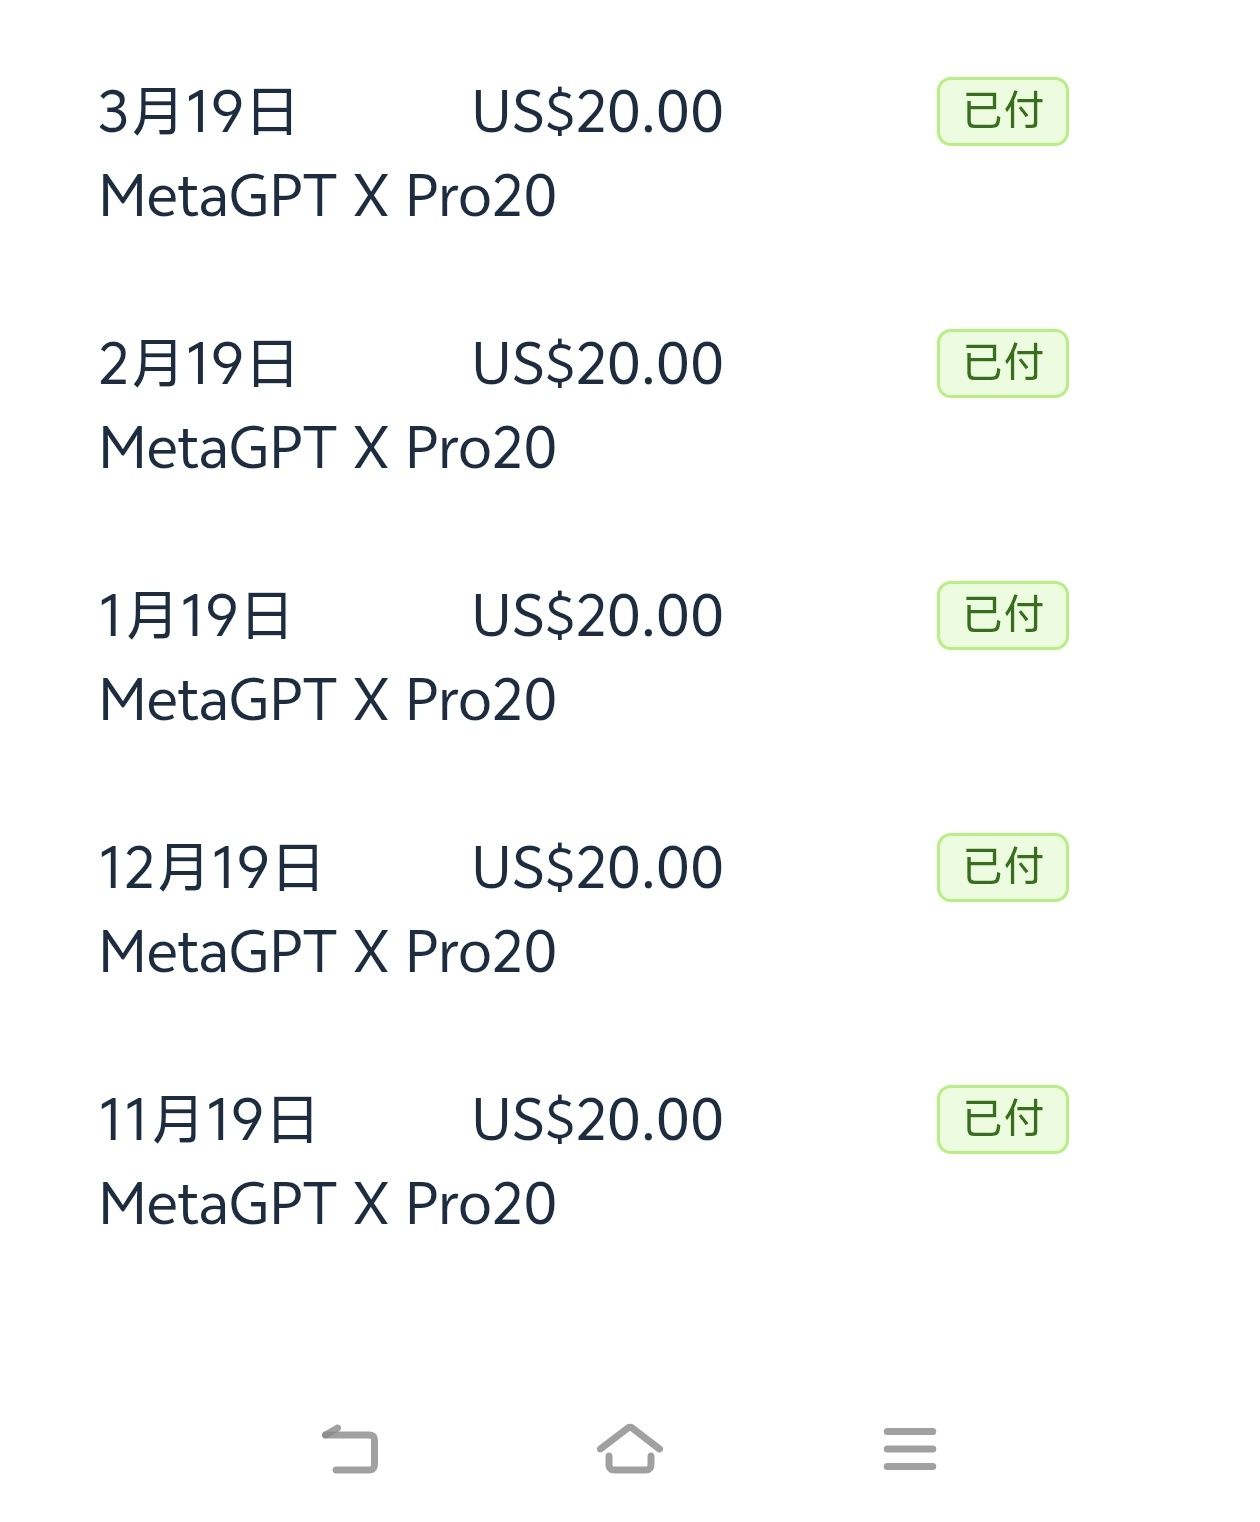The image size is (1260, 1522).
Task: Open the recent apps menu icon
Action: pyautogui.click(x=909, y=1449)
